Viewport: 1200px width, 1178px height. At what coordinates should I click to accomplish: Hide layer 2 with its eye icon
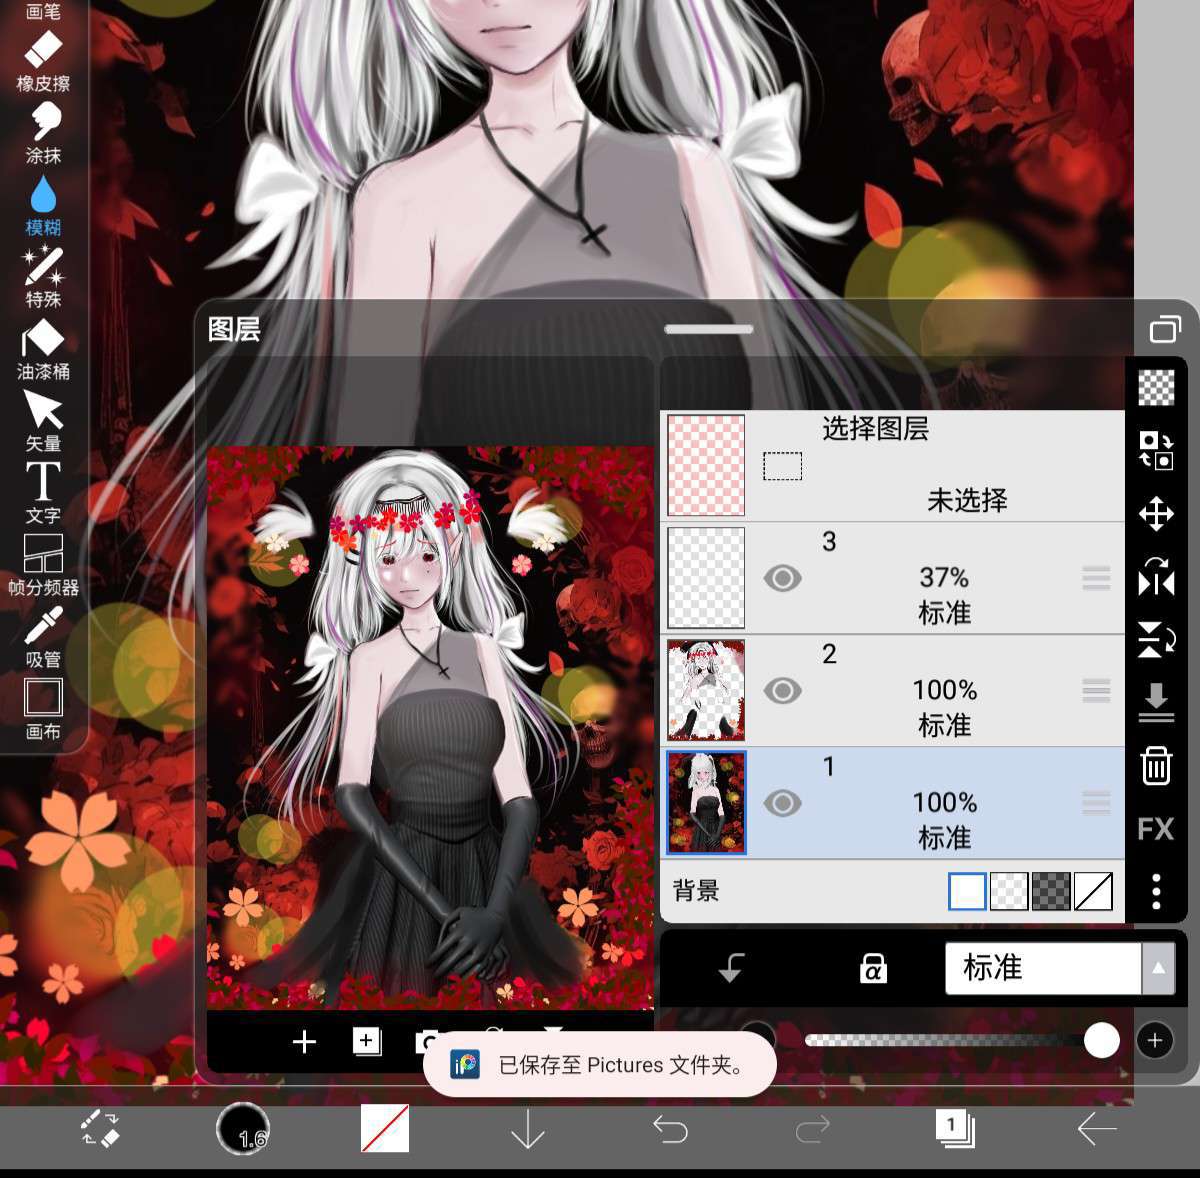coord(782,691)
